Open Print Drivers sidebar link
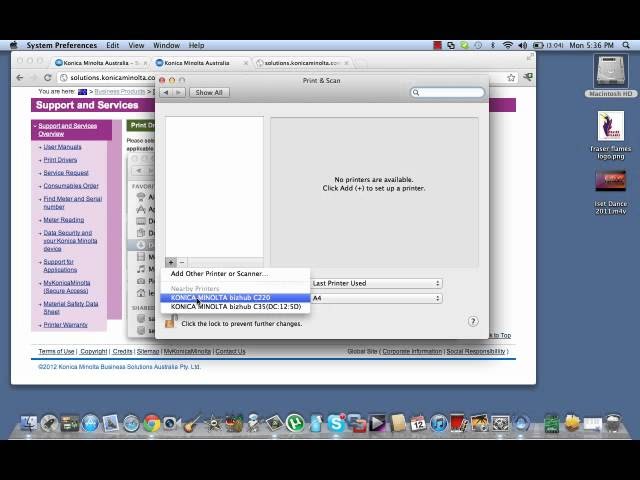The image size is (640, 480). click(60, 160)
